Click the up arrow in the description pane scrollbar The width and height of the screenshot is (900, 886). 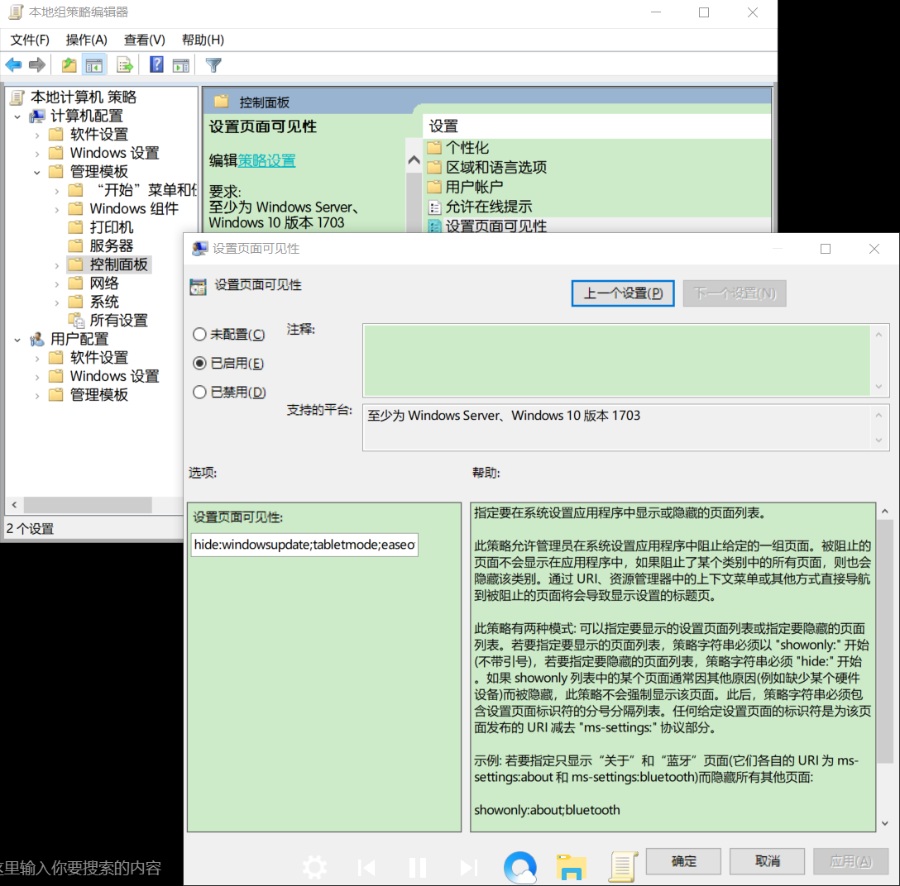[414, 160]
